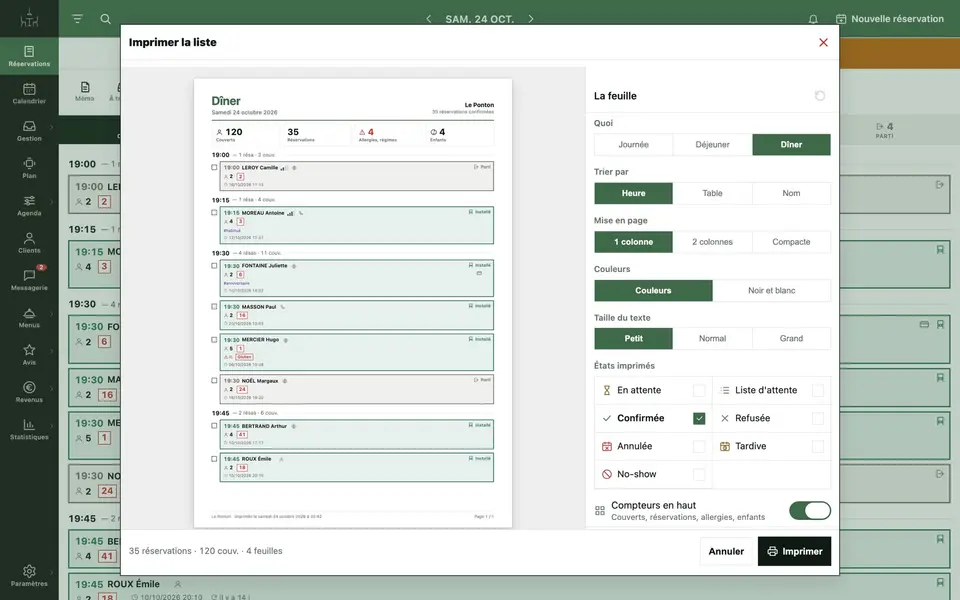This screenshot has width=960, height=600.
Task: Toggle off Compteurs en haut switch
Action: tap(809, 511)
